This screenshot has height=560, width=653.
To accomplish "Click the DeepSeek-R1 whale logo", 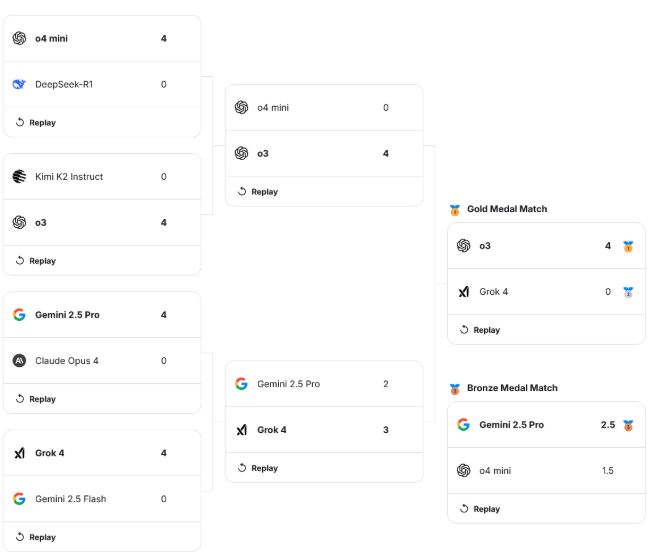I will (x=19, y=84).
